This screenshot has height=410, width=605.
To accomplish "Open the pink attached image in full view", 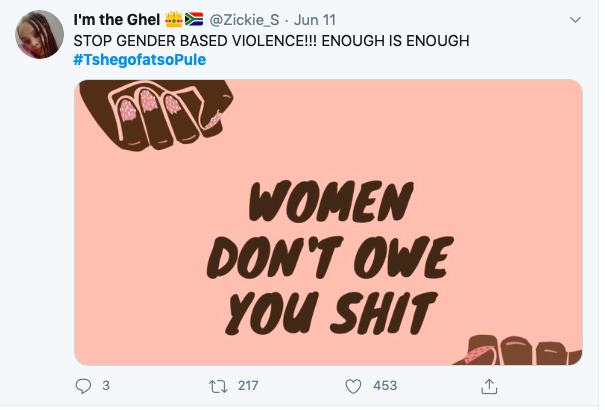I will (328, 223).
